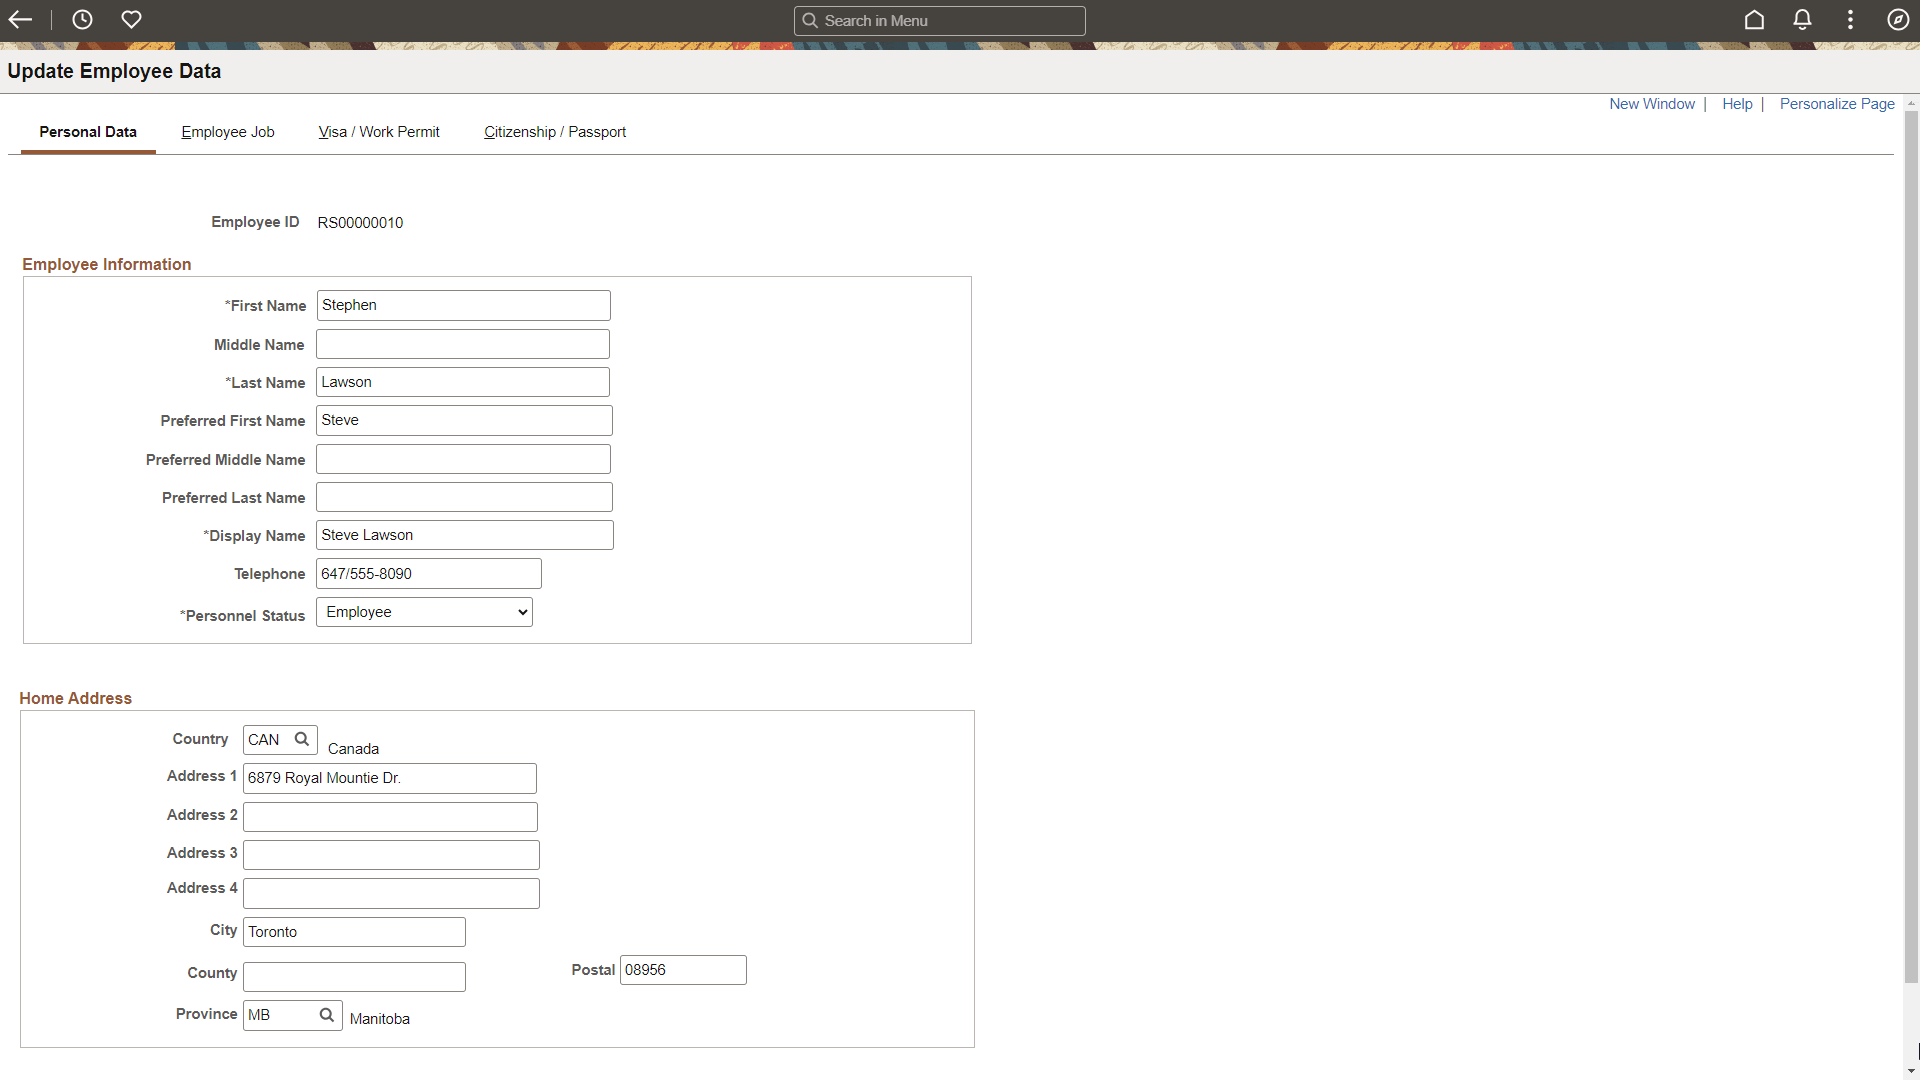This screenshot has width=1920, height=1080.
Task: Toggle the favorites heart icon
Action: [131, 20]
